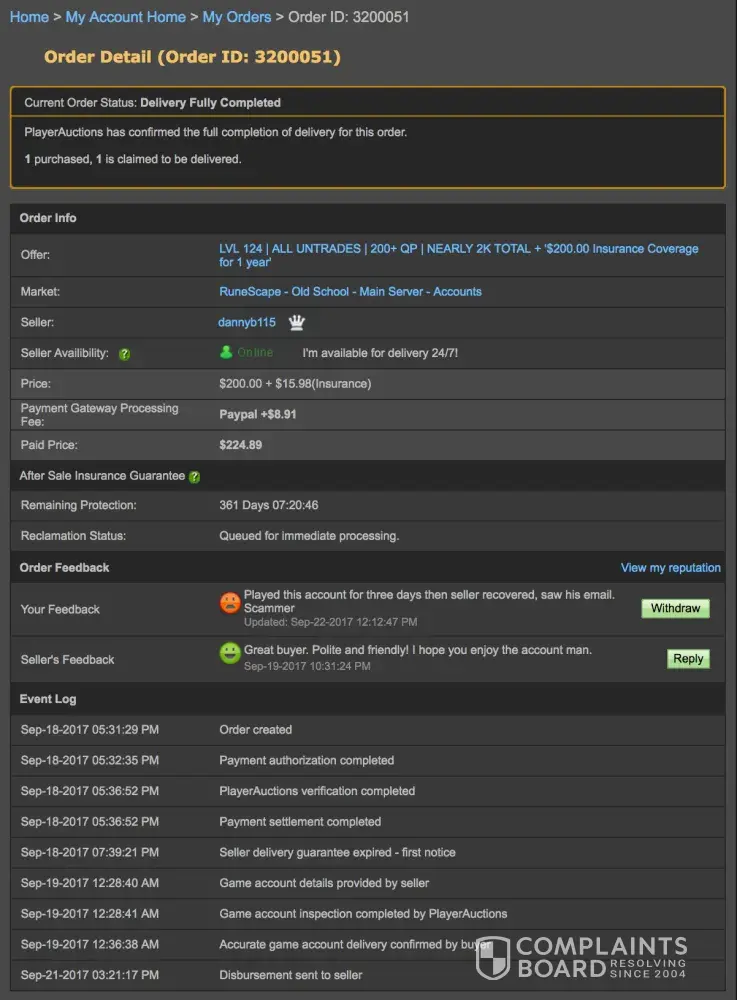737x1000 pixels.
Task: Open the Home breadcrumb link
Action: coord(29,17)
